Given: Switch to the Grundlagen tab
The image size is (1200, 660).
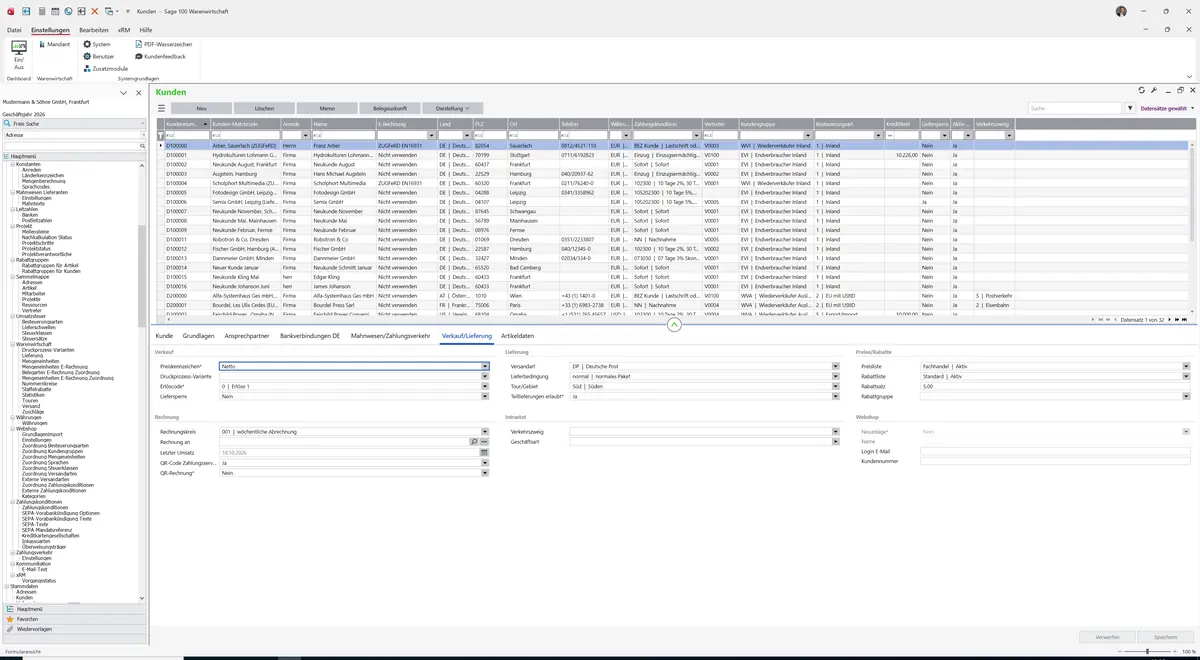Looking at the screenshot, I should point(198,336).
